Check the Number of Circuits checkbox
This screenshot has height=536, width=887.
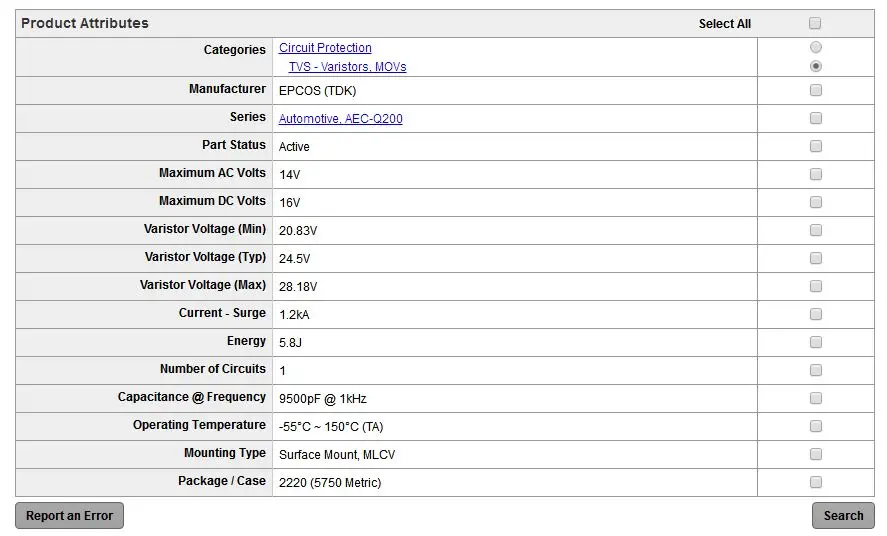(x=816, y=370)
